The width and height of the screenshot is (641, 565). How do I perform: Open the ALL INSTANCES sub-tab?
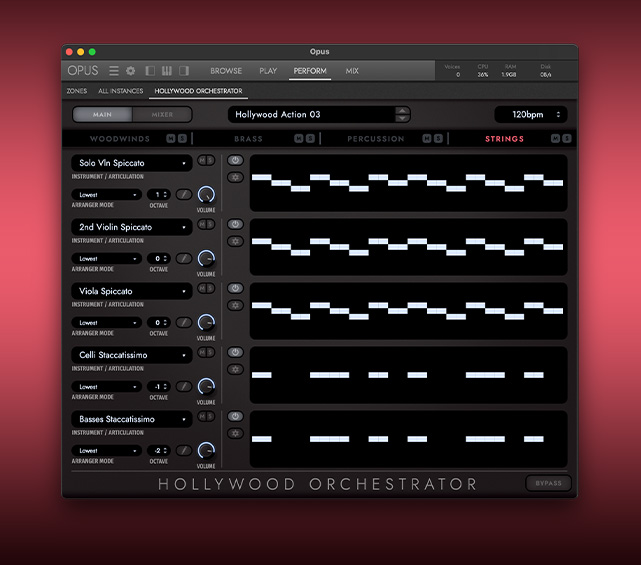click(121, 91)
